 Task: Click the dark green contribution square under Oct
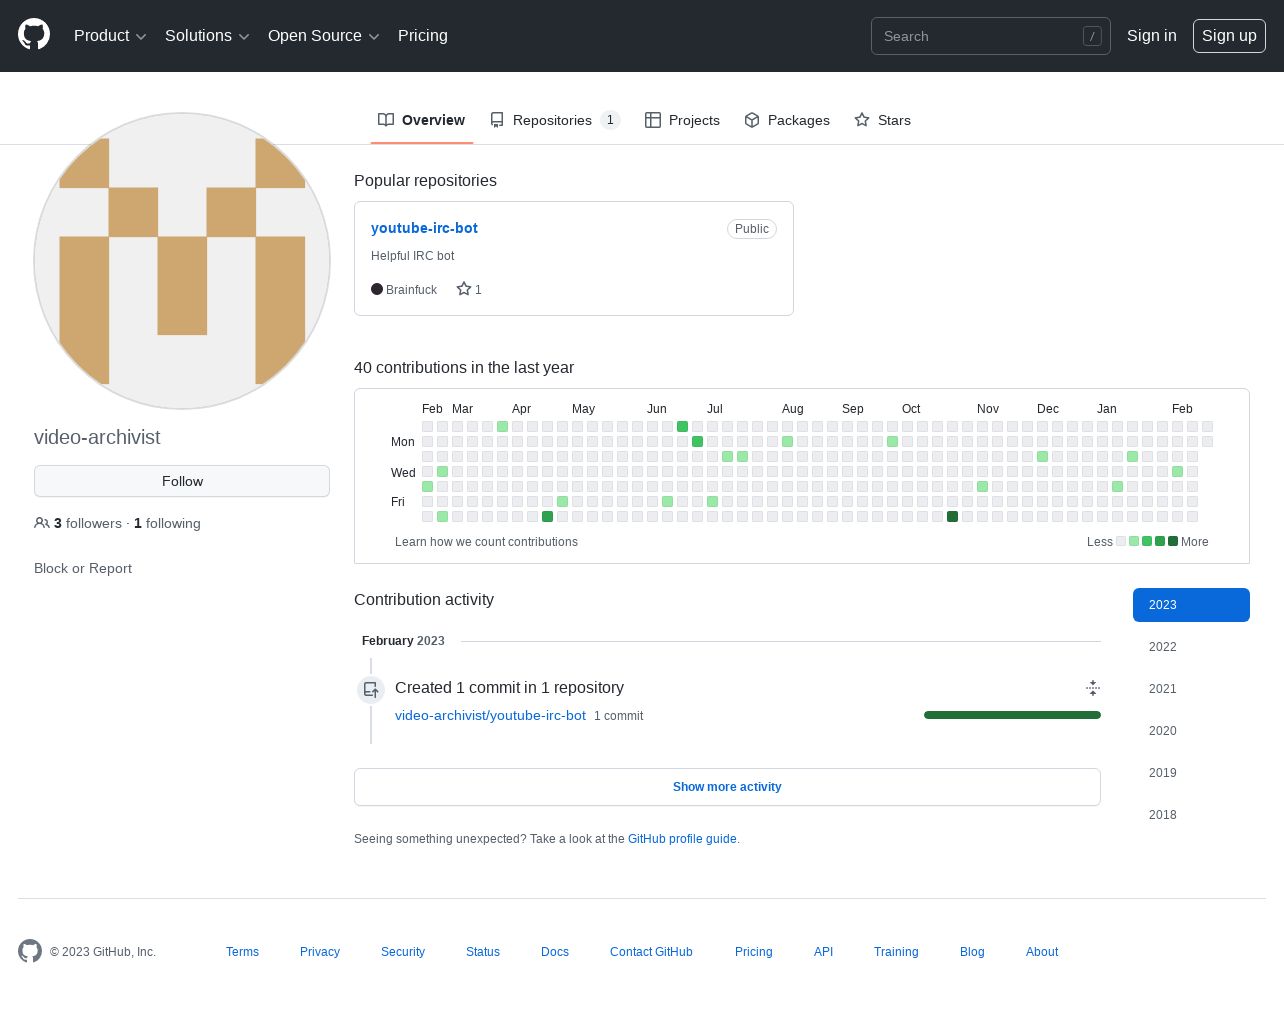[952, 517]
